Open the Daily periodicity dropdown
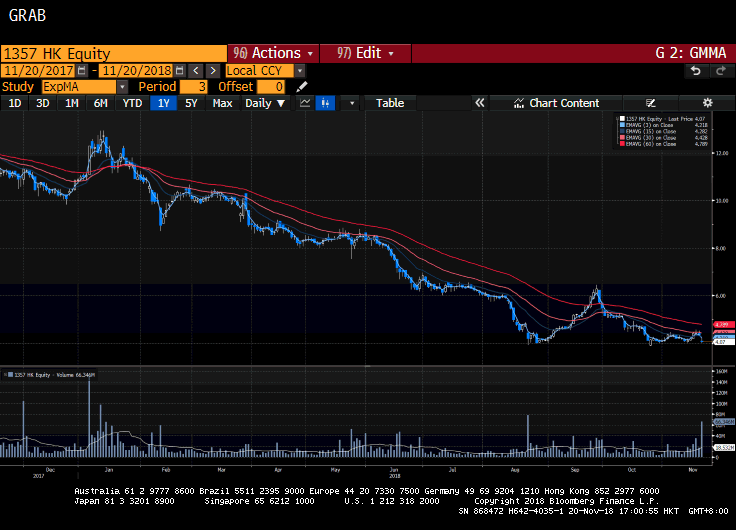The height and width of the screenshot is (530, 736). 265,103
